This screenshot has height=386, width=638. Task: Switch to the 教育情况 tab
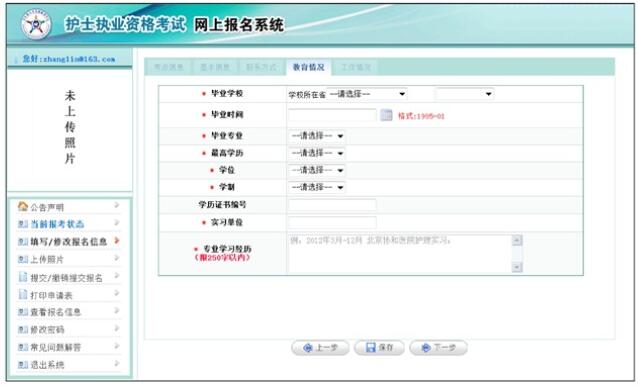[308, 67]
